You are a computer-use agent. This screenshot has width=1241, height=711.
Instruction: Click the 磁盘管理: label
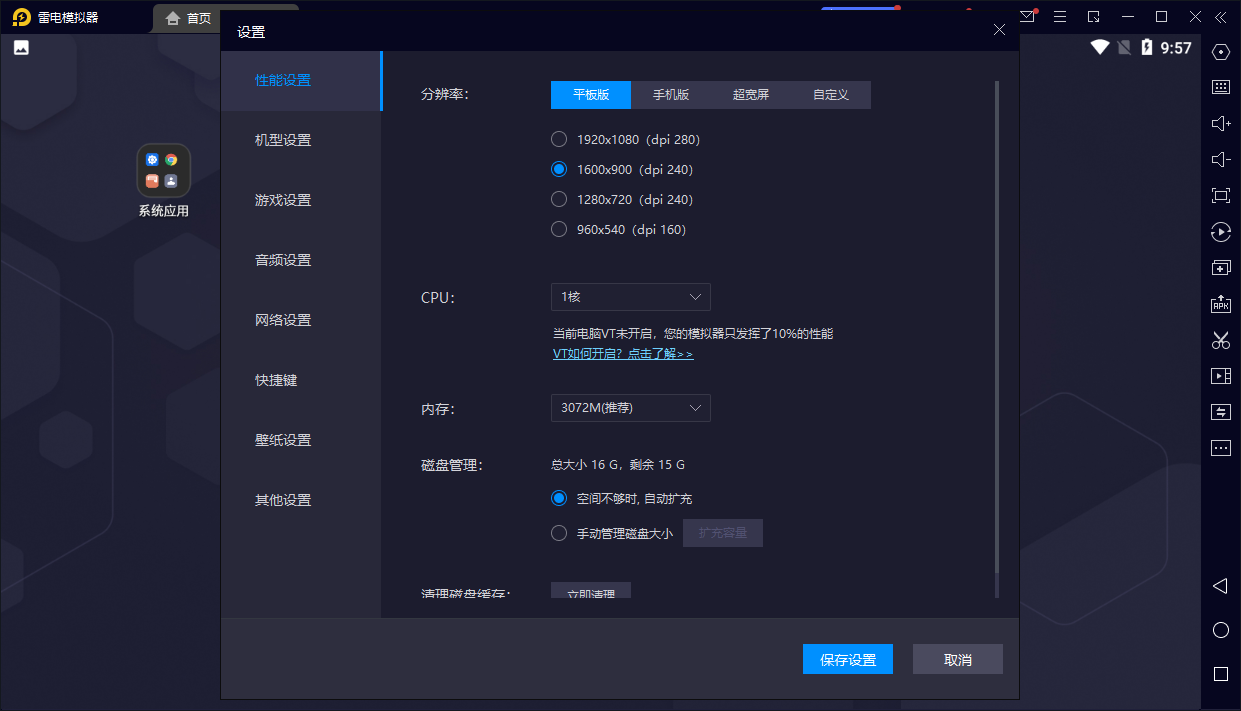click(452, 465)
